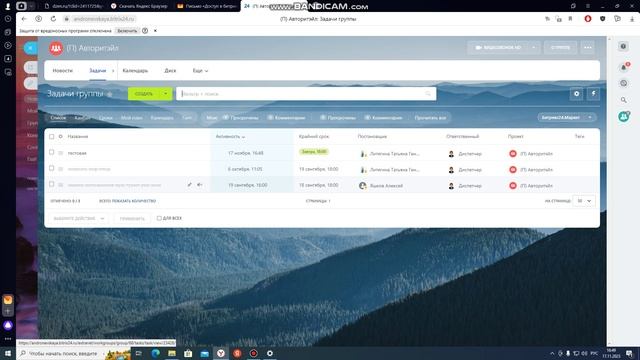Screen dimensions: 640x360
Task: Click the table settings gear in header row
Action: 60,136
